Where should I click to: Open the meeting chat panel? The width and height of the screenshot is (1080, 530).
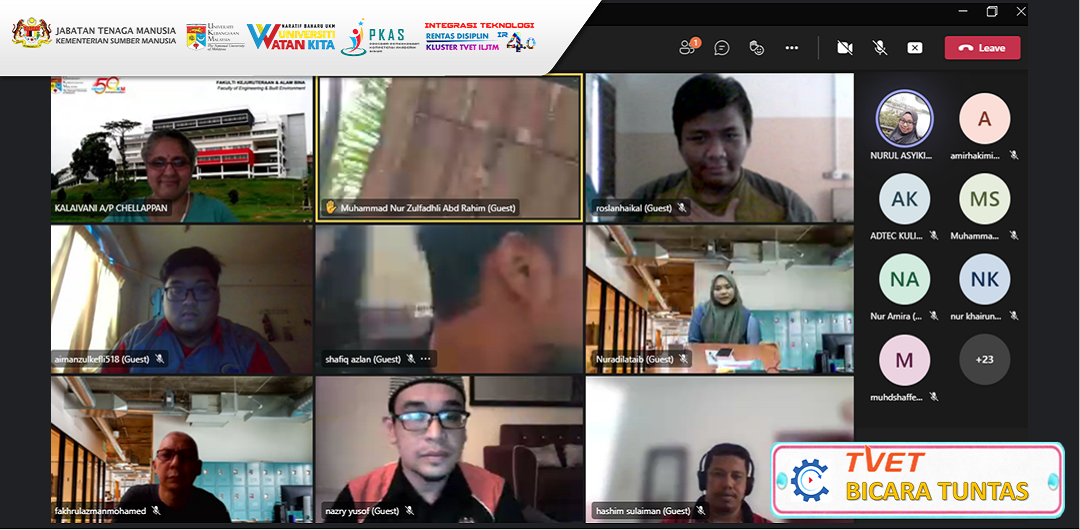[722, 47]
